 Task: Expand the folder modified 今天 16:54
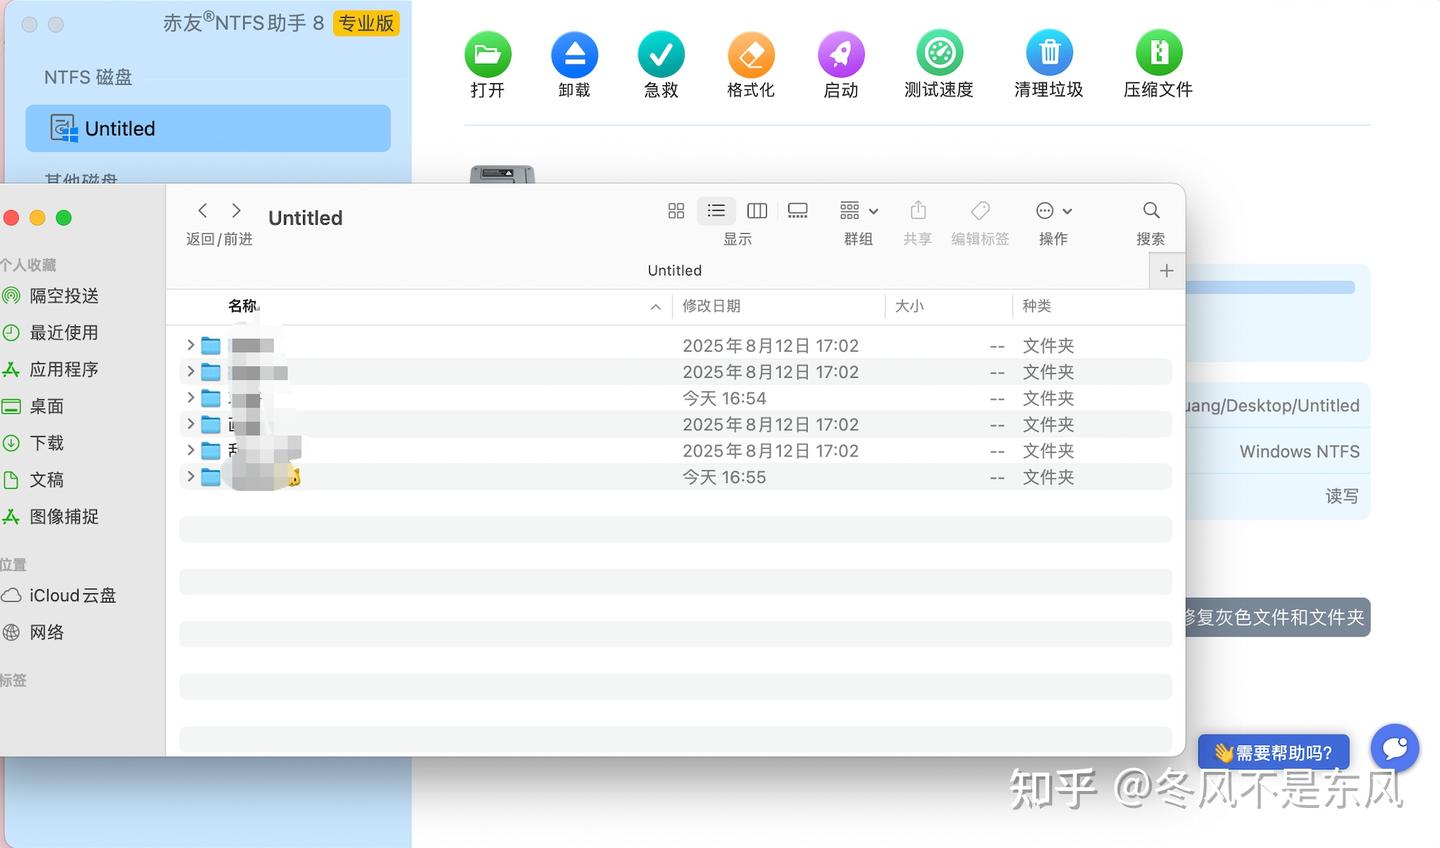pyautogui.click(x=190, y=398)
